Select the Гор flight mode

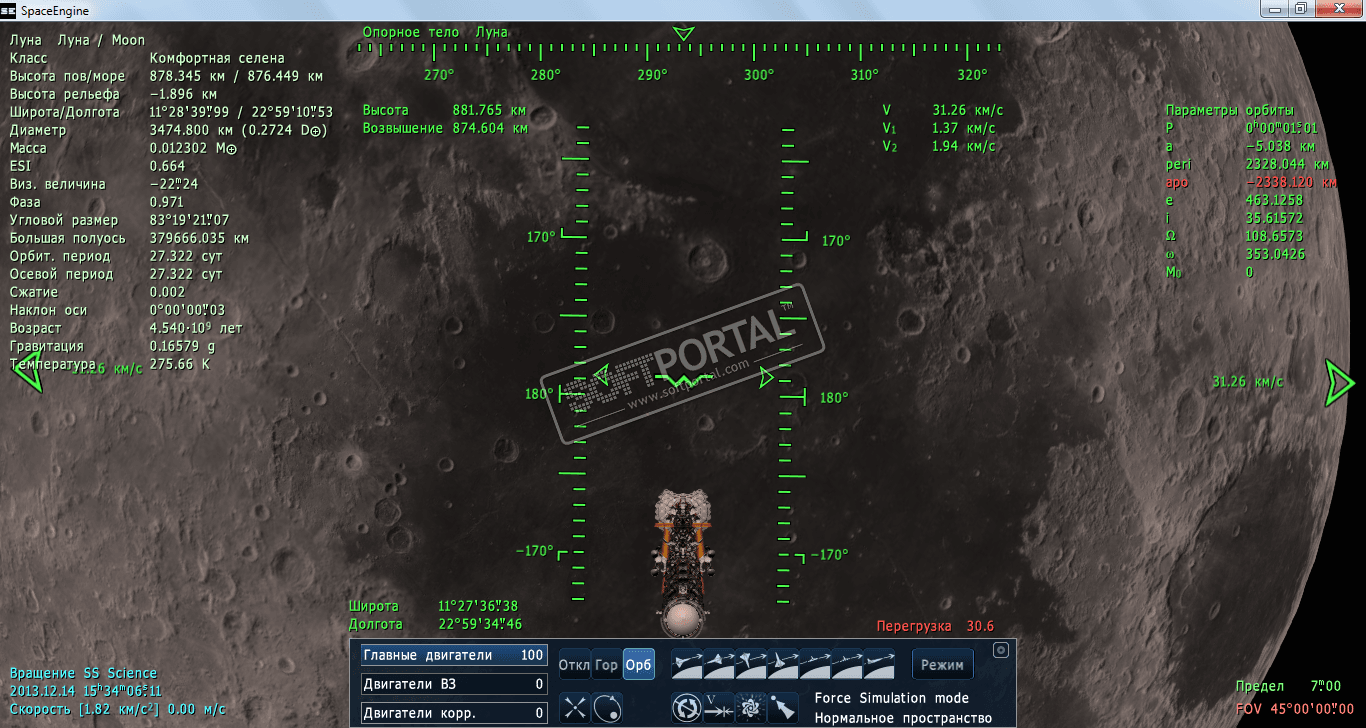pyautogui.click(x=606, y=665)
